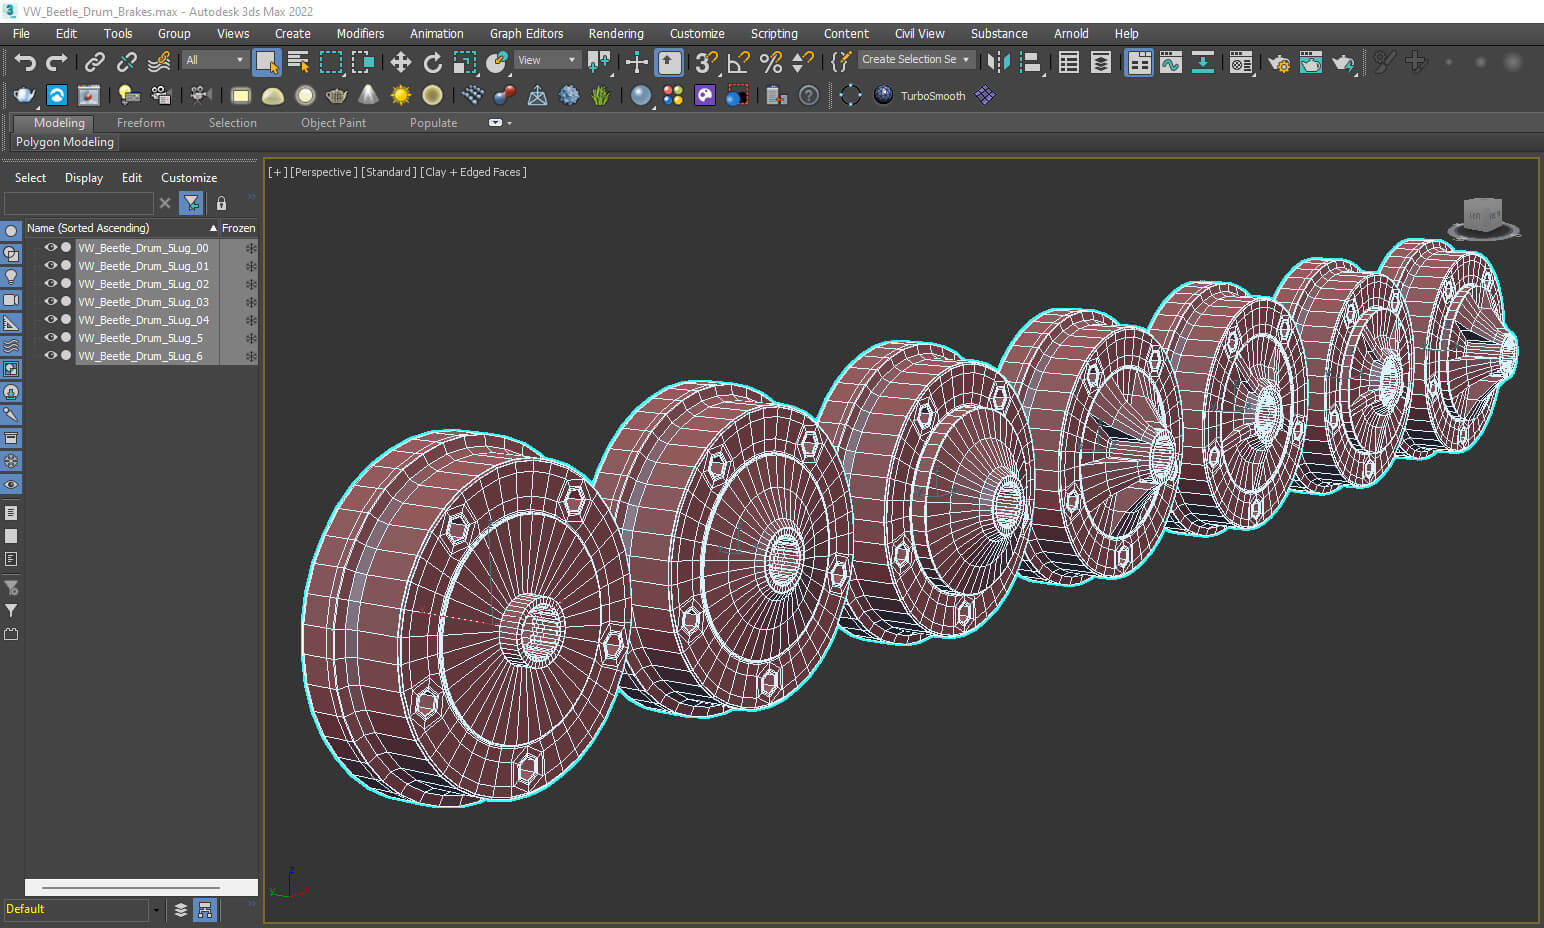Screen dimensions: 1544x928
Task: Hide VW_Beetle_Drum_SLug_02 with eye icon
Action: click(x=50, y=284)
